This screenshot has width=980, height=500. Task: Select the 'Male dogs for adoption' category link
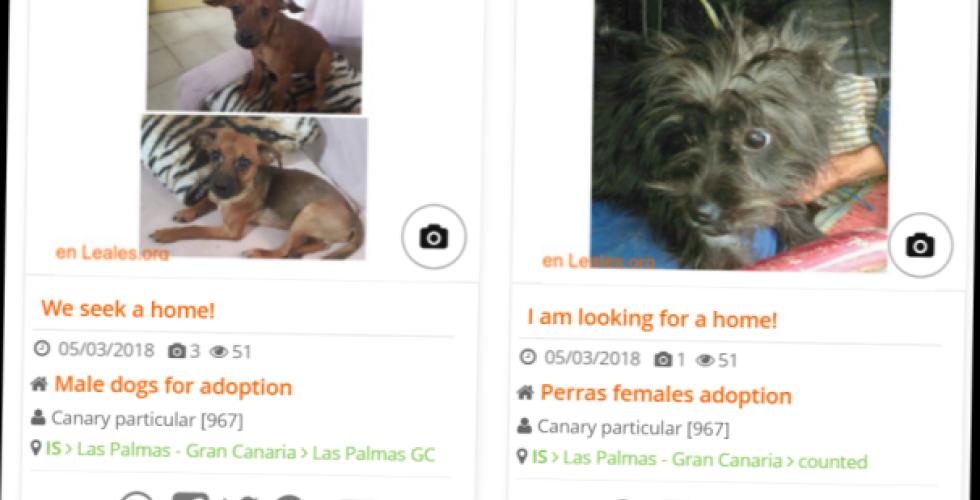pyautogui.click(x=173, y=386)
